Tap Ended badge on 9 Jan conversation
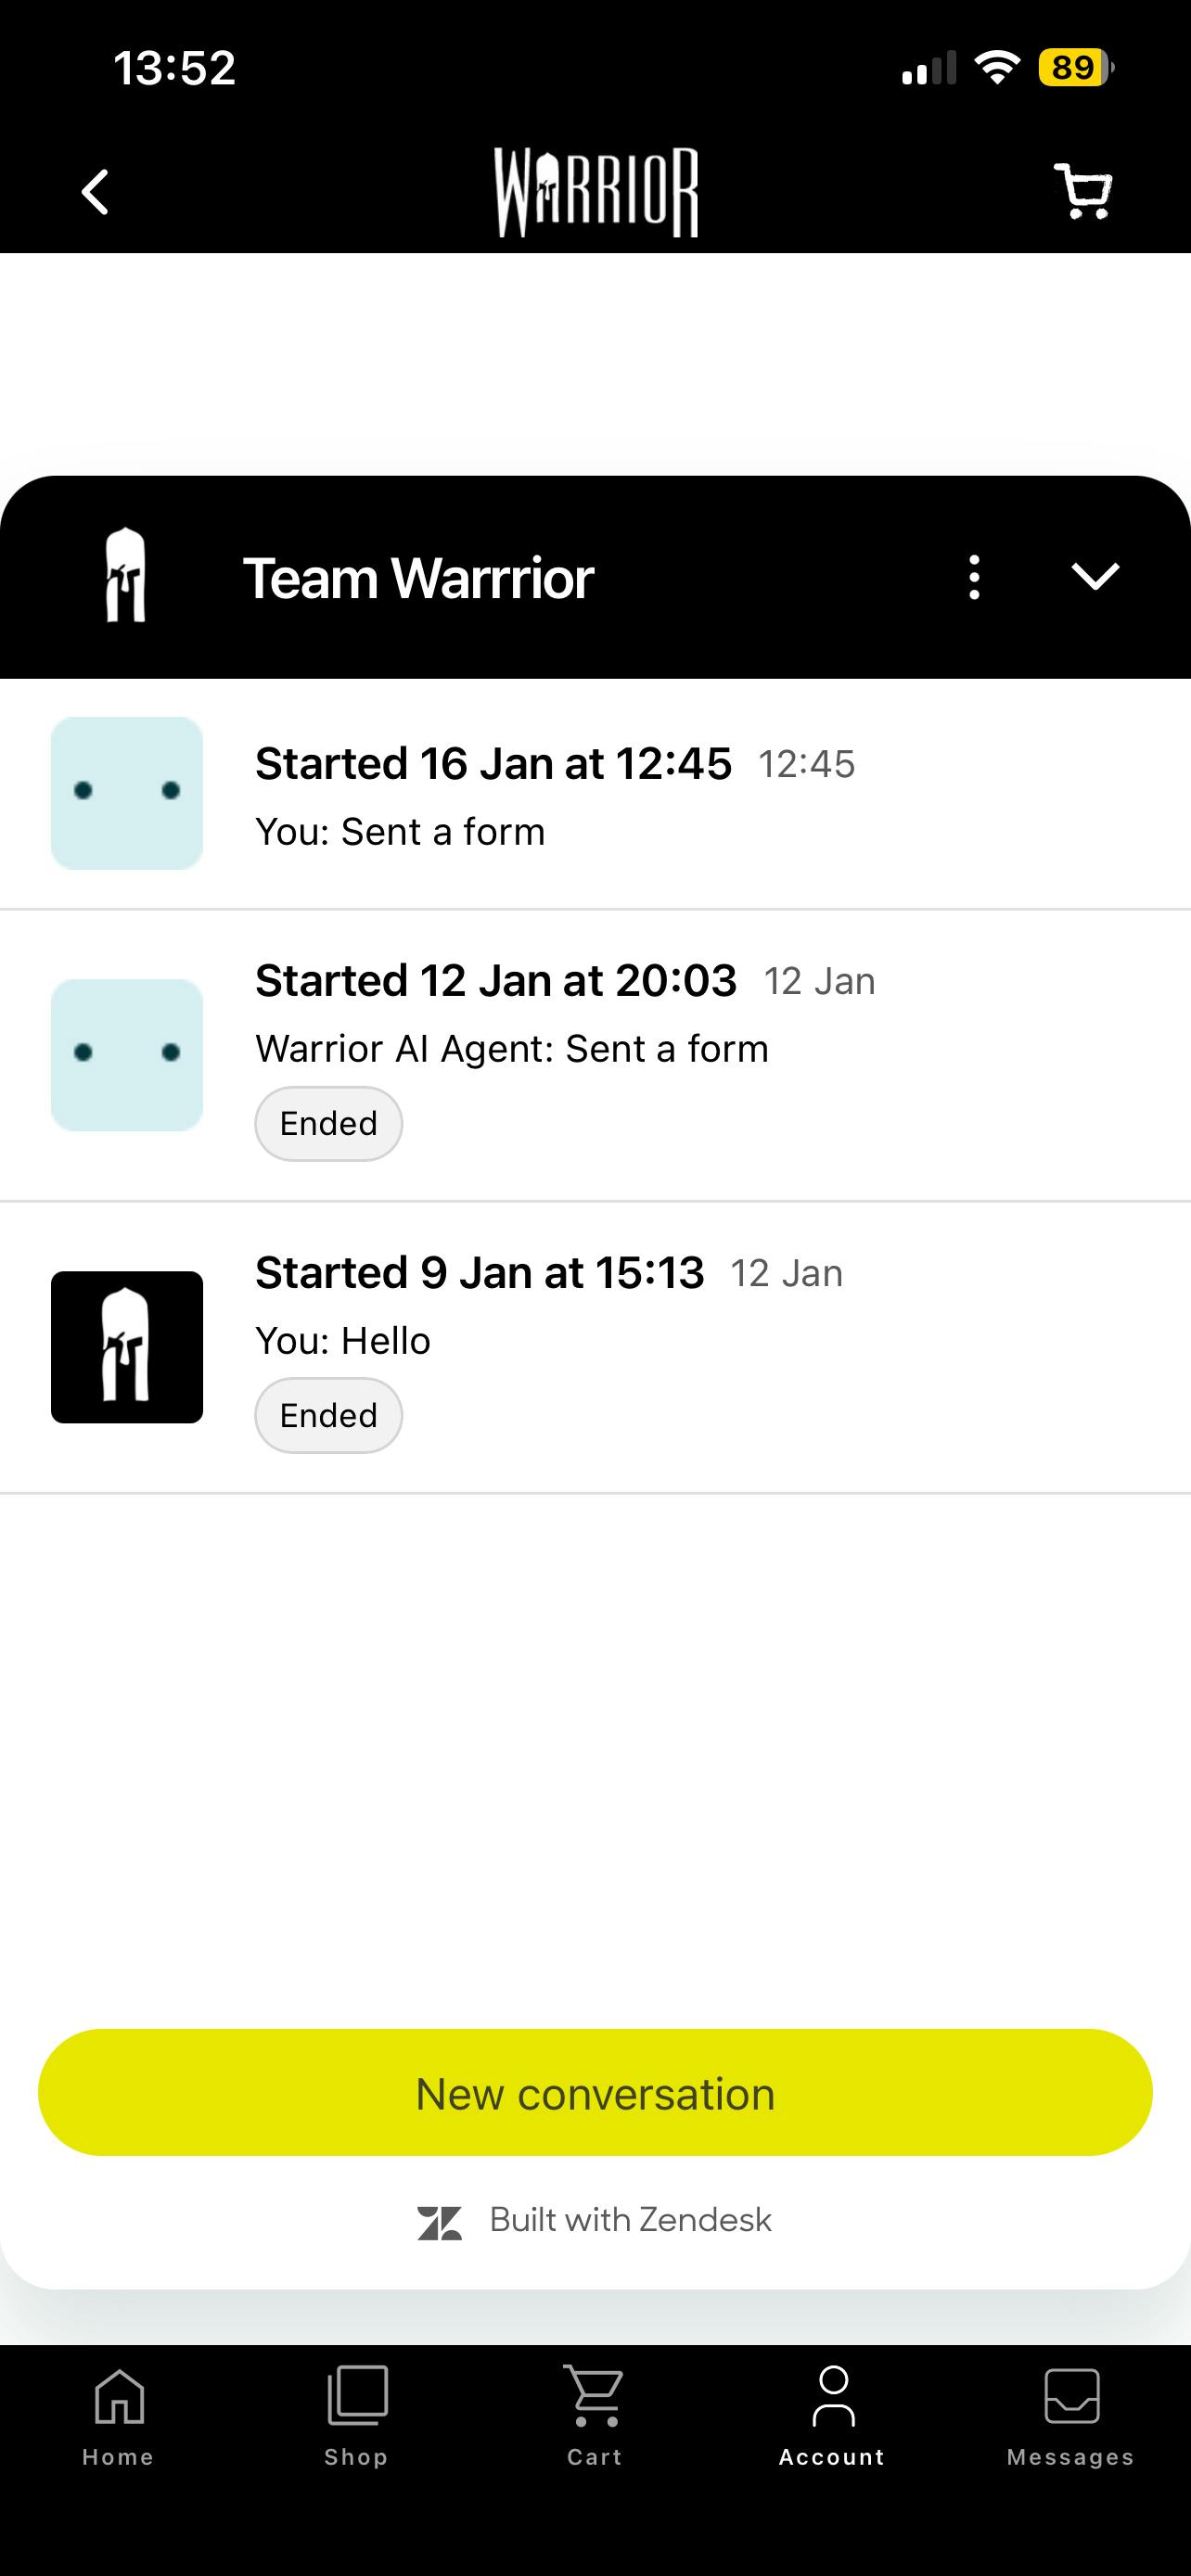 coord(328,1416)
